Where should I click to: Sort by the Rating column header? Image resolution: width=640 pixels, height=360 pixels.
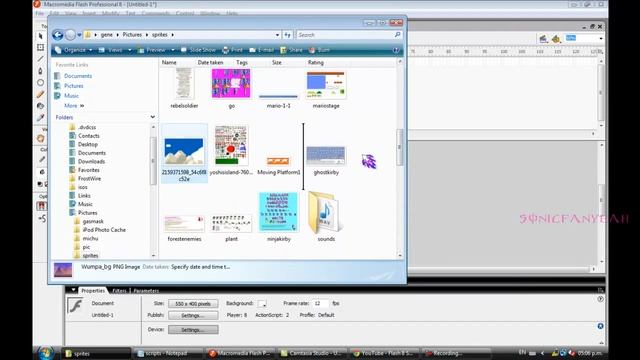(316, 62)
